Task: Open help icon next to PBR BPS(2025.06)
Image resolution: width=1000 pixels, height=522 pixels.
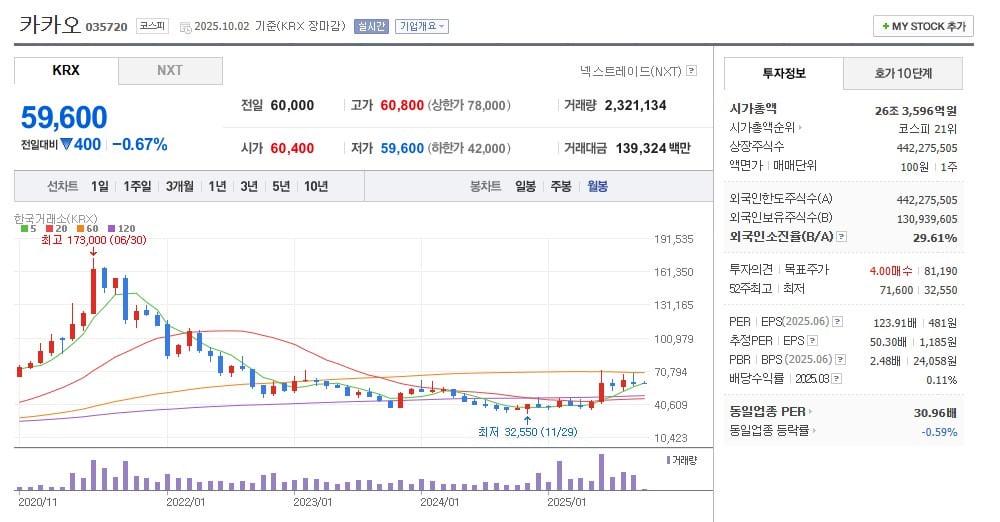Action: [841, 360]
